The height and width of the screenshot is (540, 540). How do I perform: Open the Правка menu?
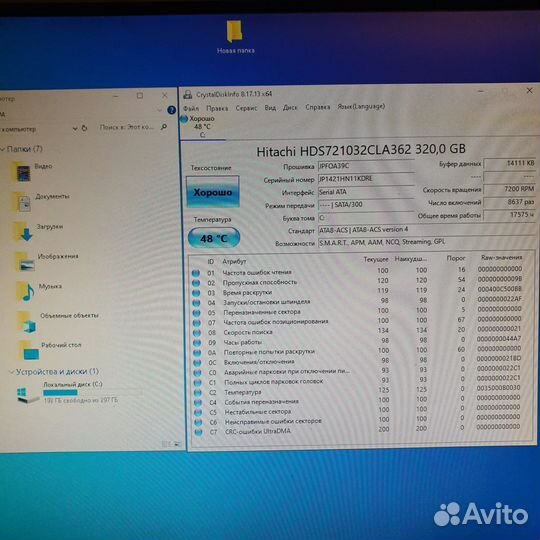(217, 108)
